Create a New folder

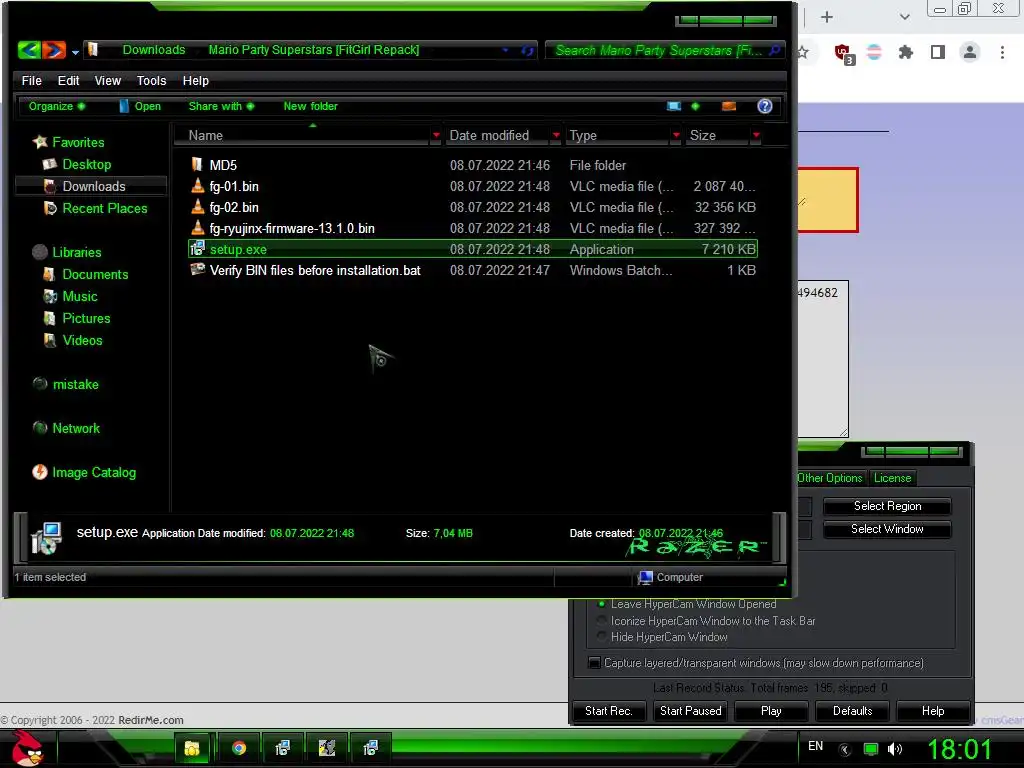click(310, 106)
